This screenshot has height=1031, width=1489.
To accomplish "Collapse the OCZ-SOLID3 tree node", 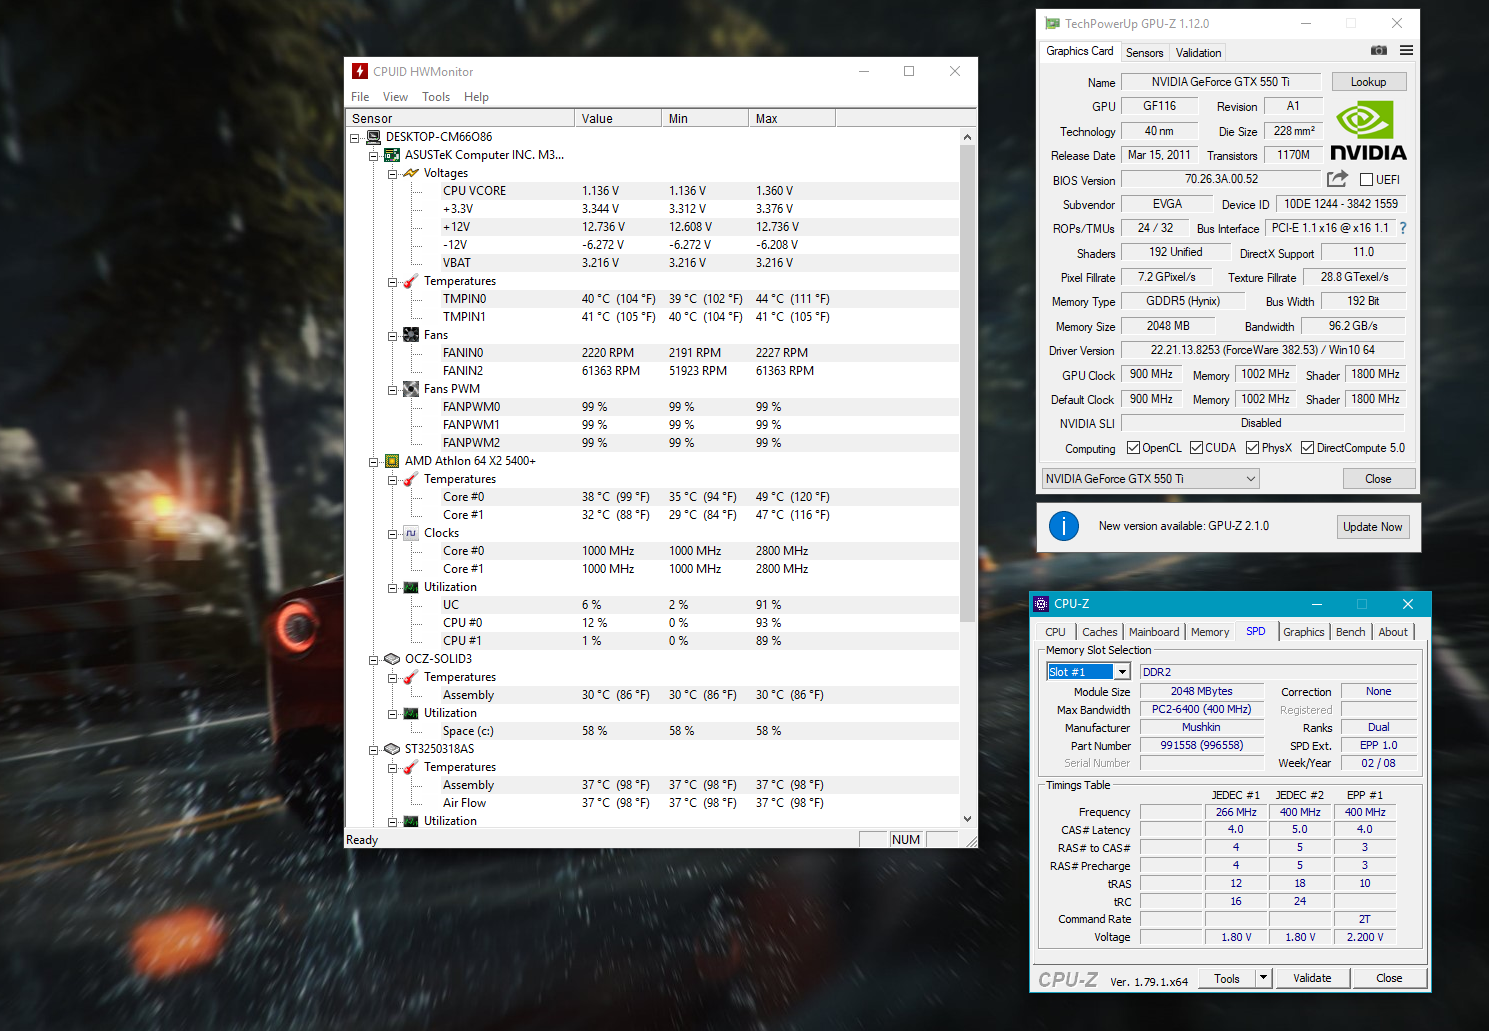I will 373,660.
